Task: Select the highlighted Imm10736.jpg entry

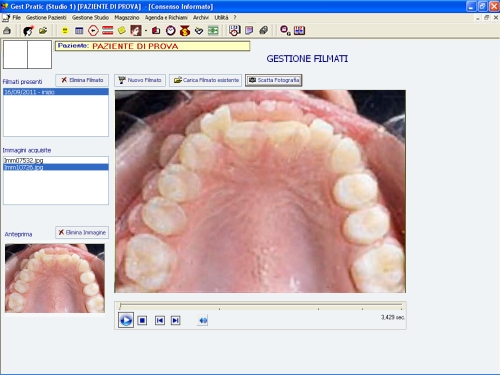Action: pyautogui.click(x=56, y=167)
